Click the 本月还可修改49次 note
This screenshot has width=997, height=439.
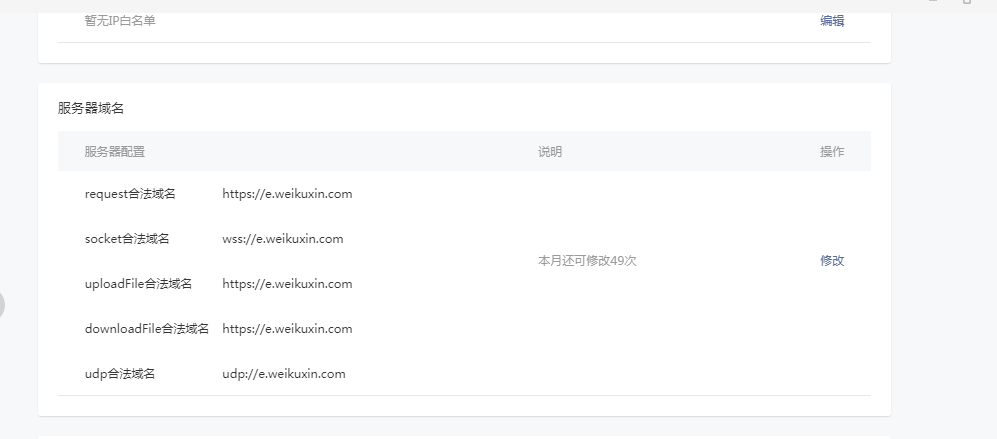[x=587, y=260]
